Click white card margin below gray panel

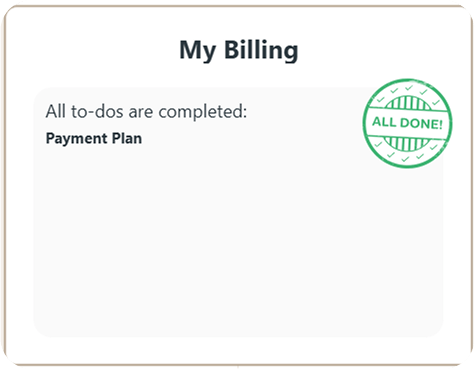coord(238,350)
